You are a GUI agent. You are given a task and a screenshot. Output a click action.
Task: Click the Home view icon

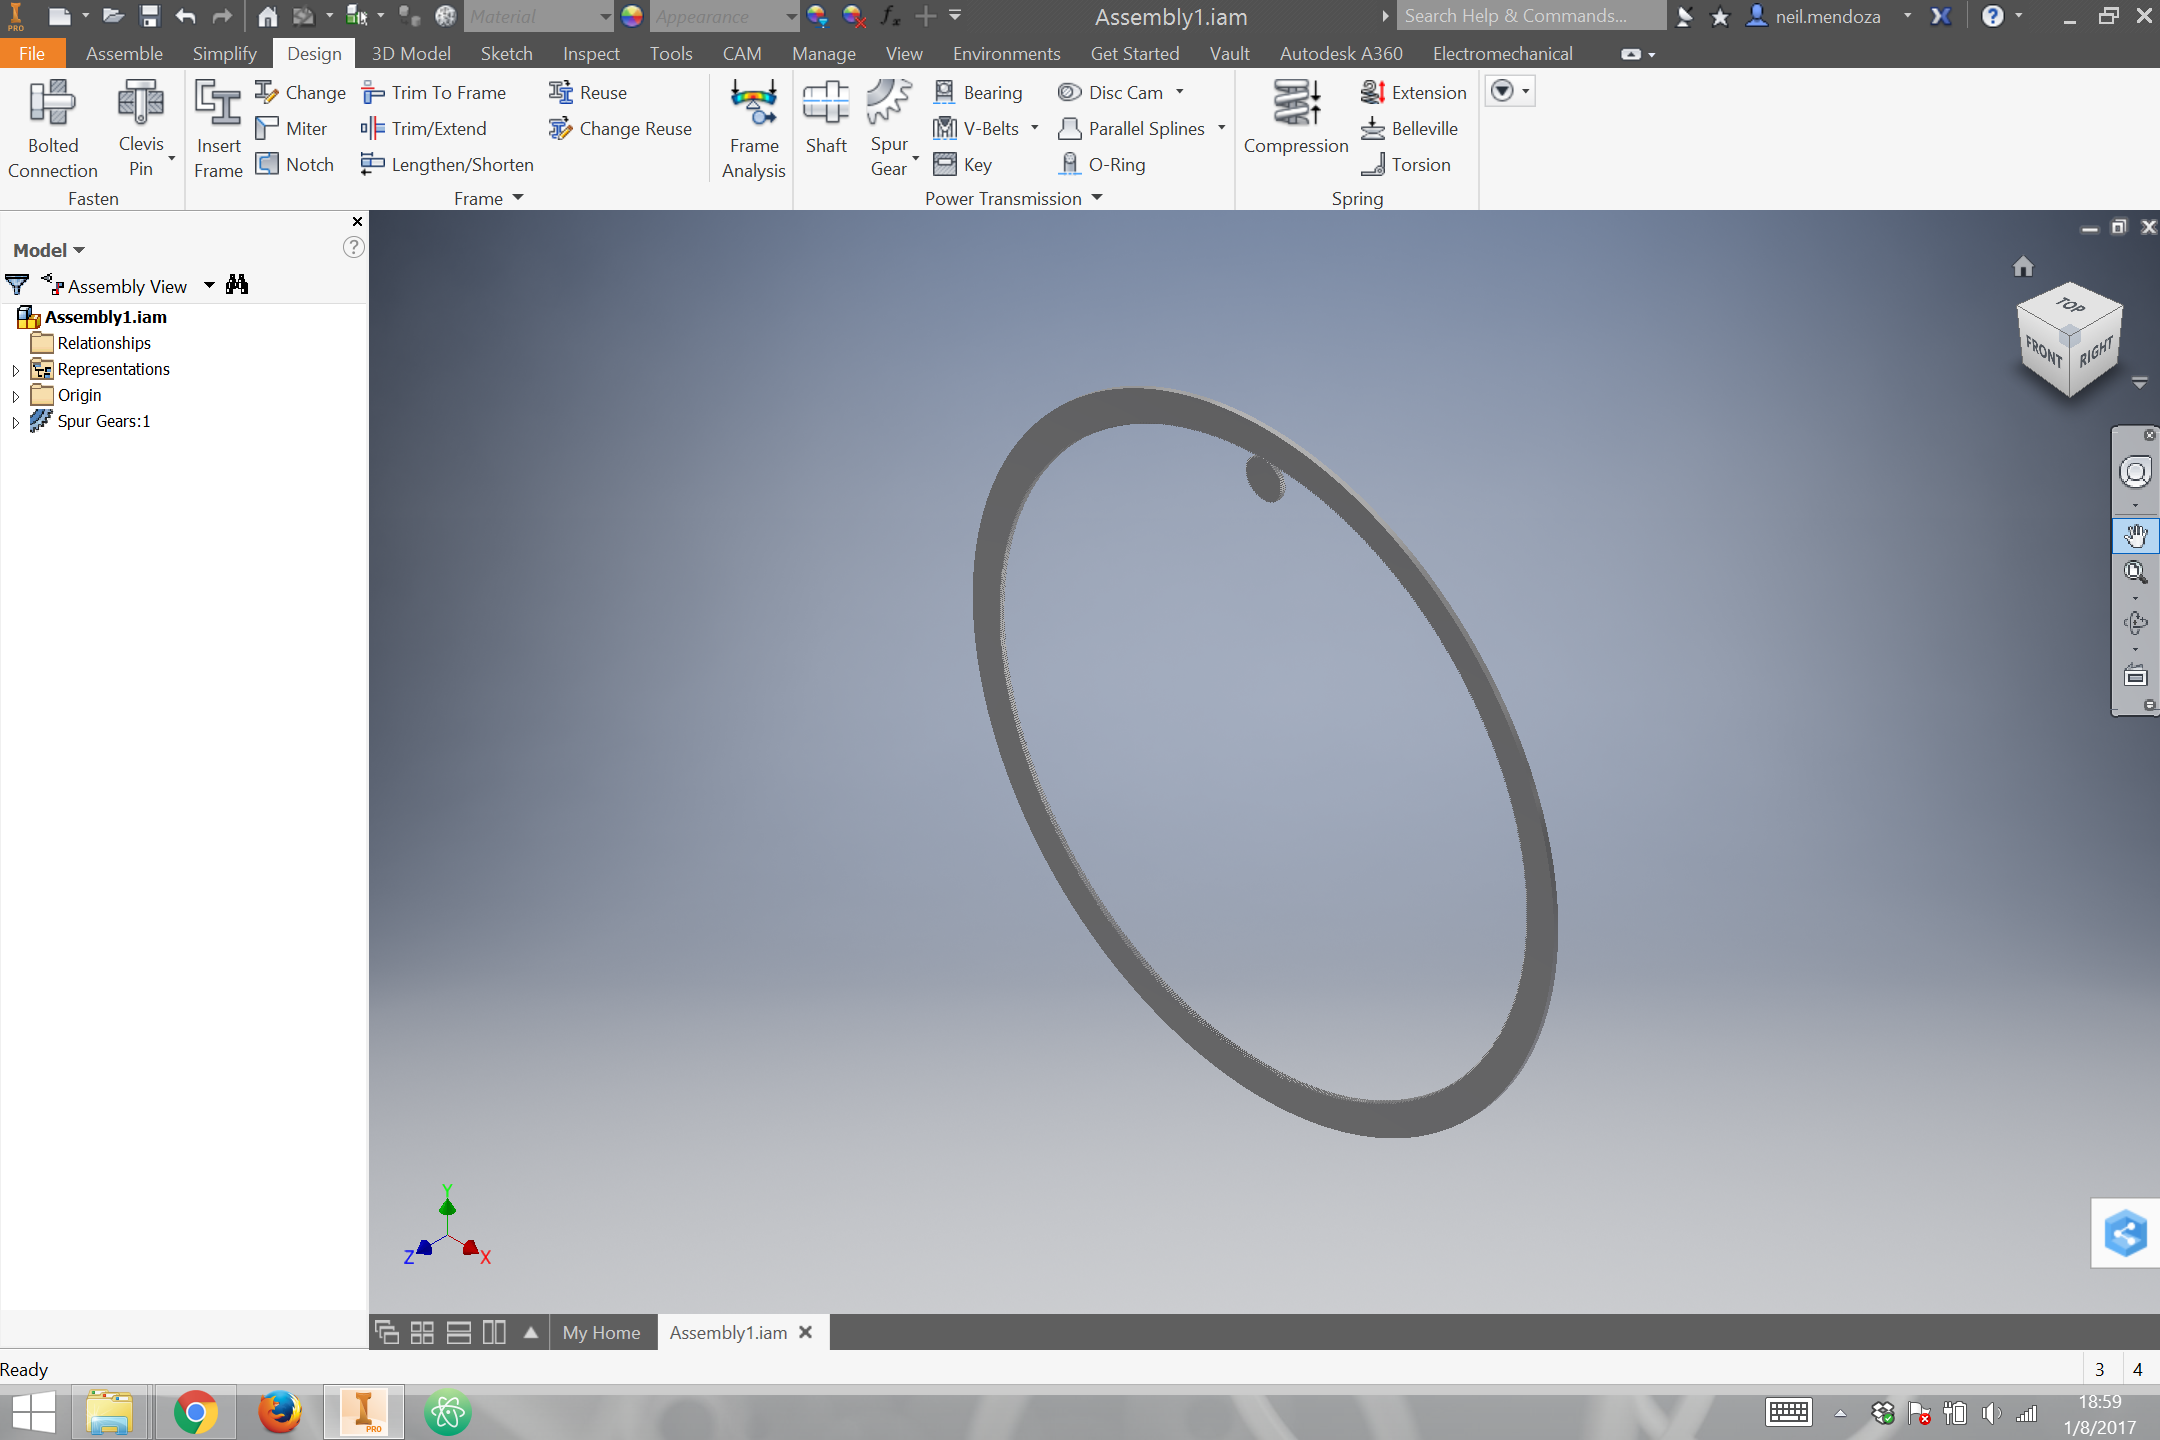pyautogui.click(x=2023, y=266)
